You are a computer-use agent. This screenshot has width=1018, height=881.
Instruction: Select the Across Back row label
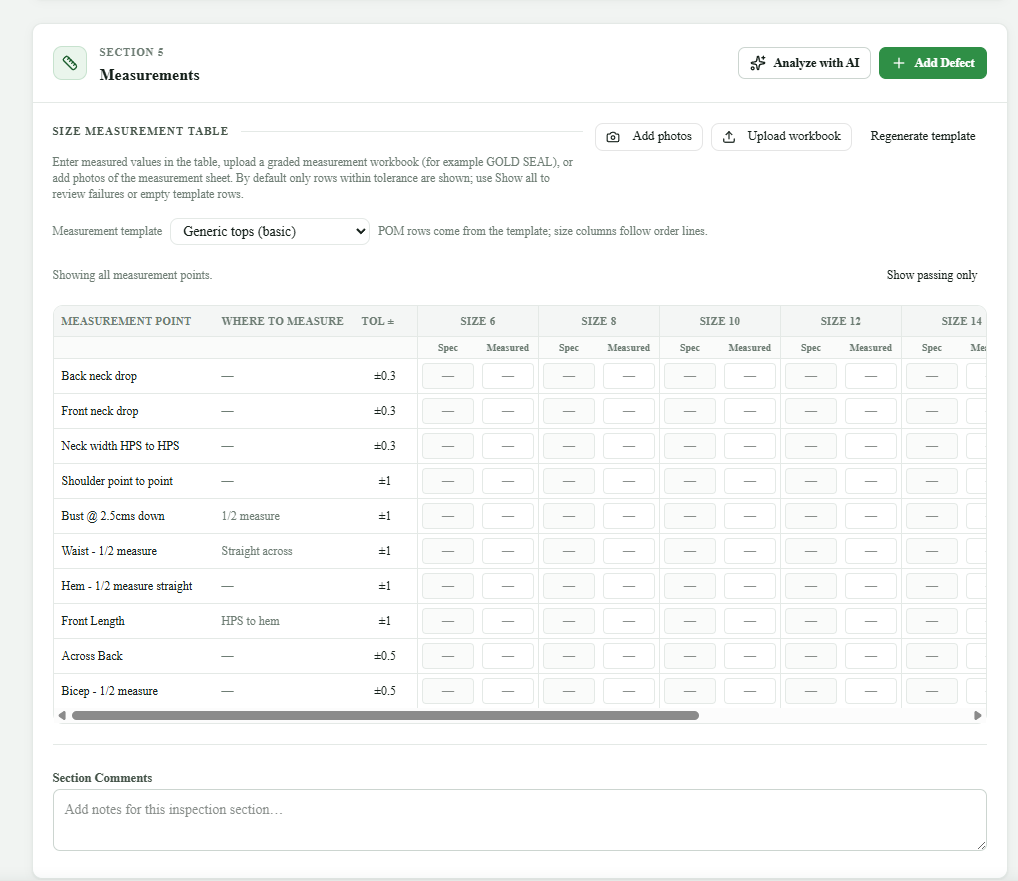click(x=92, y=656)
